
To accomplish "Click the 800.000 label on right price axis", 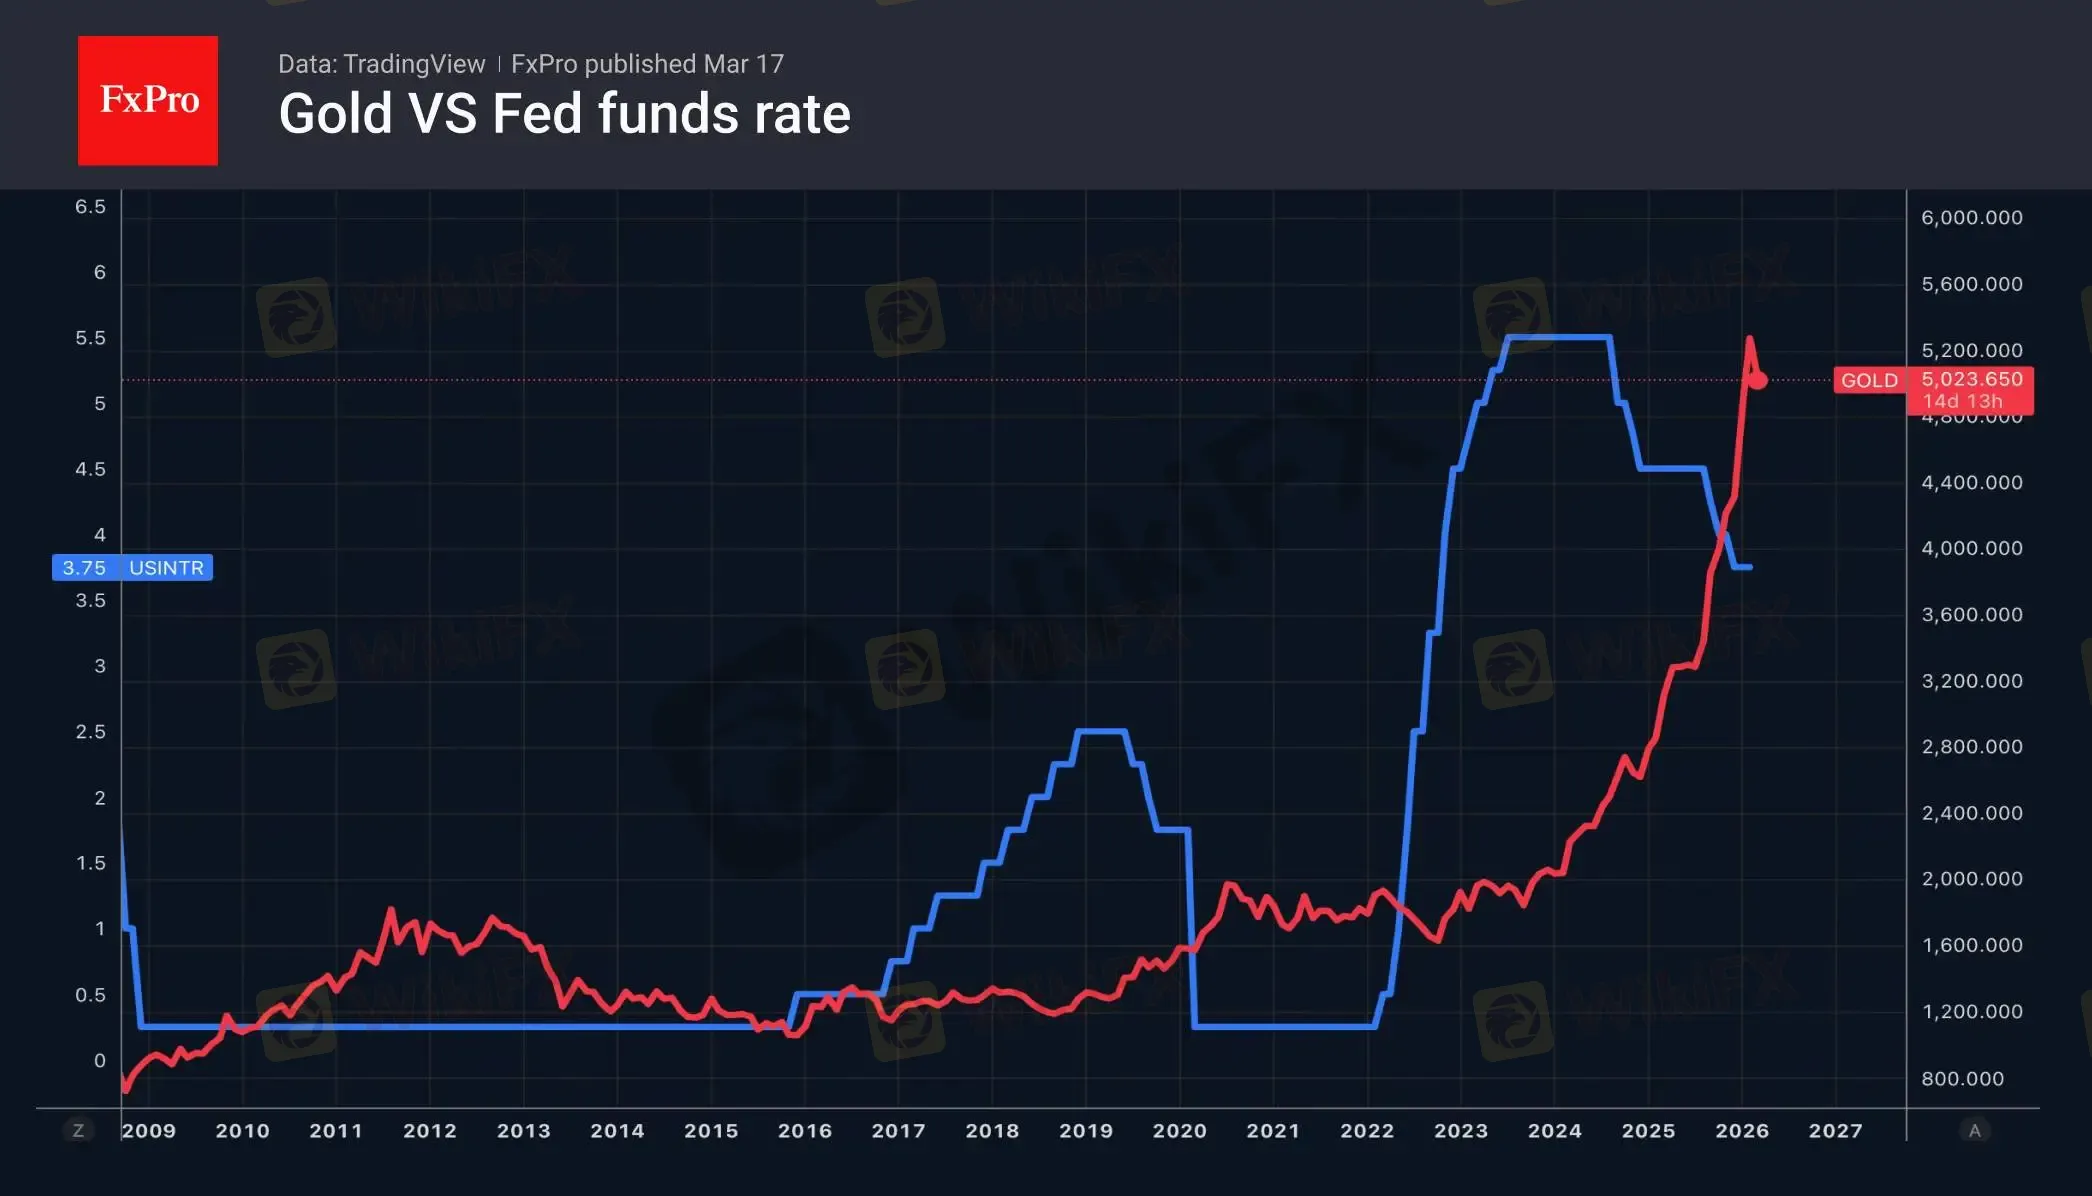I will point(1962,1078).
